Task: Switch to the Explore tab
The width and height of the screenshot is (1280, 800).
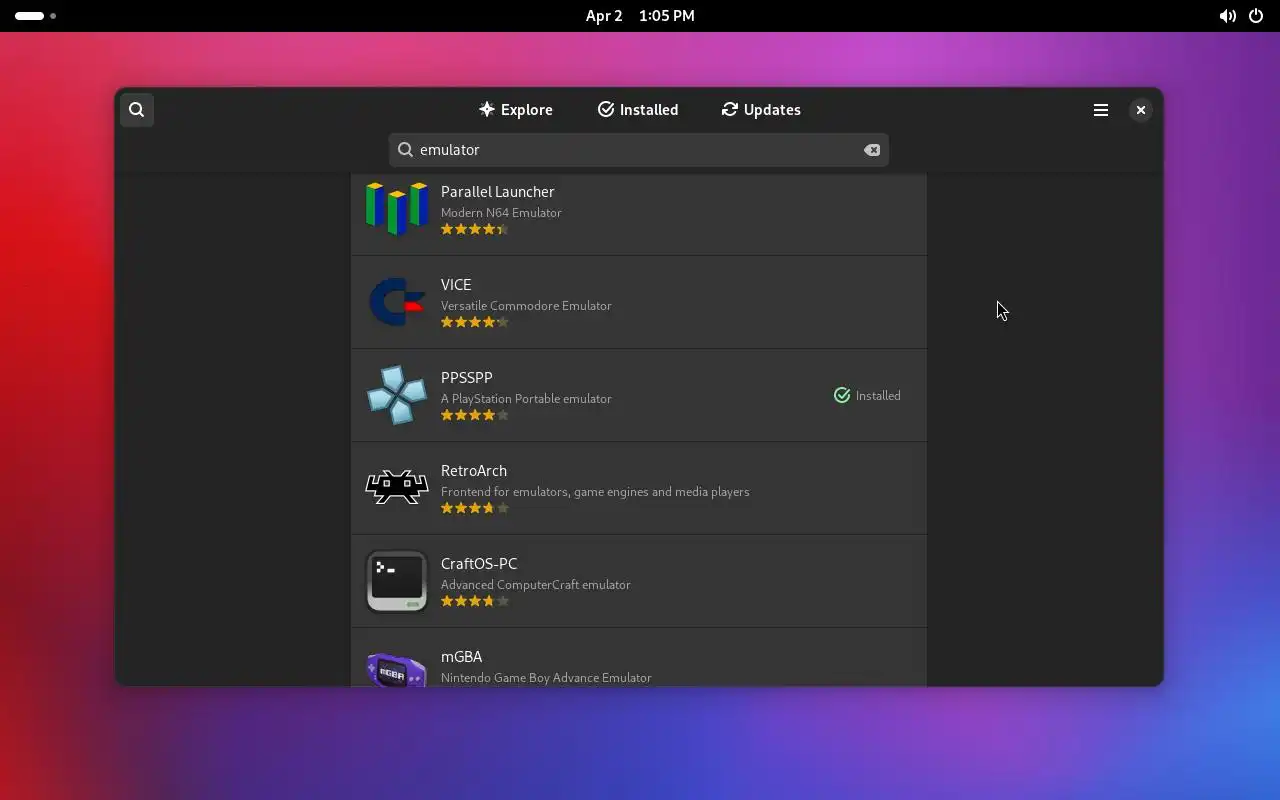Action: click(515, 110)
